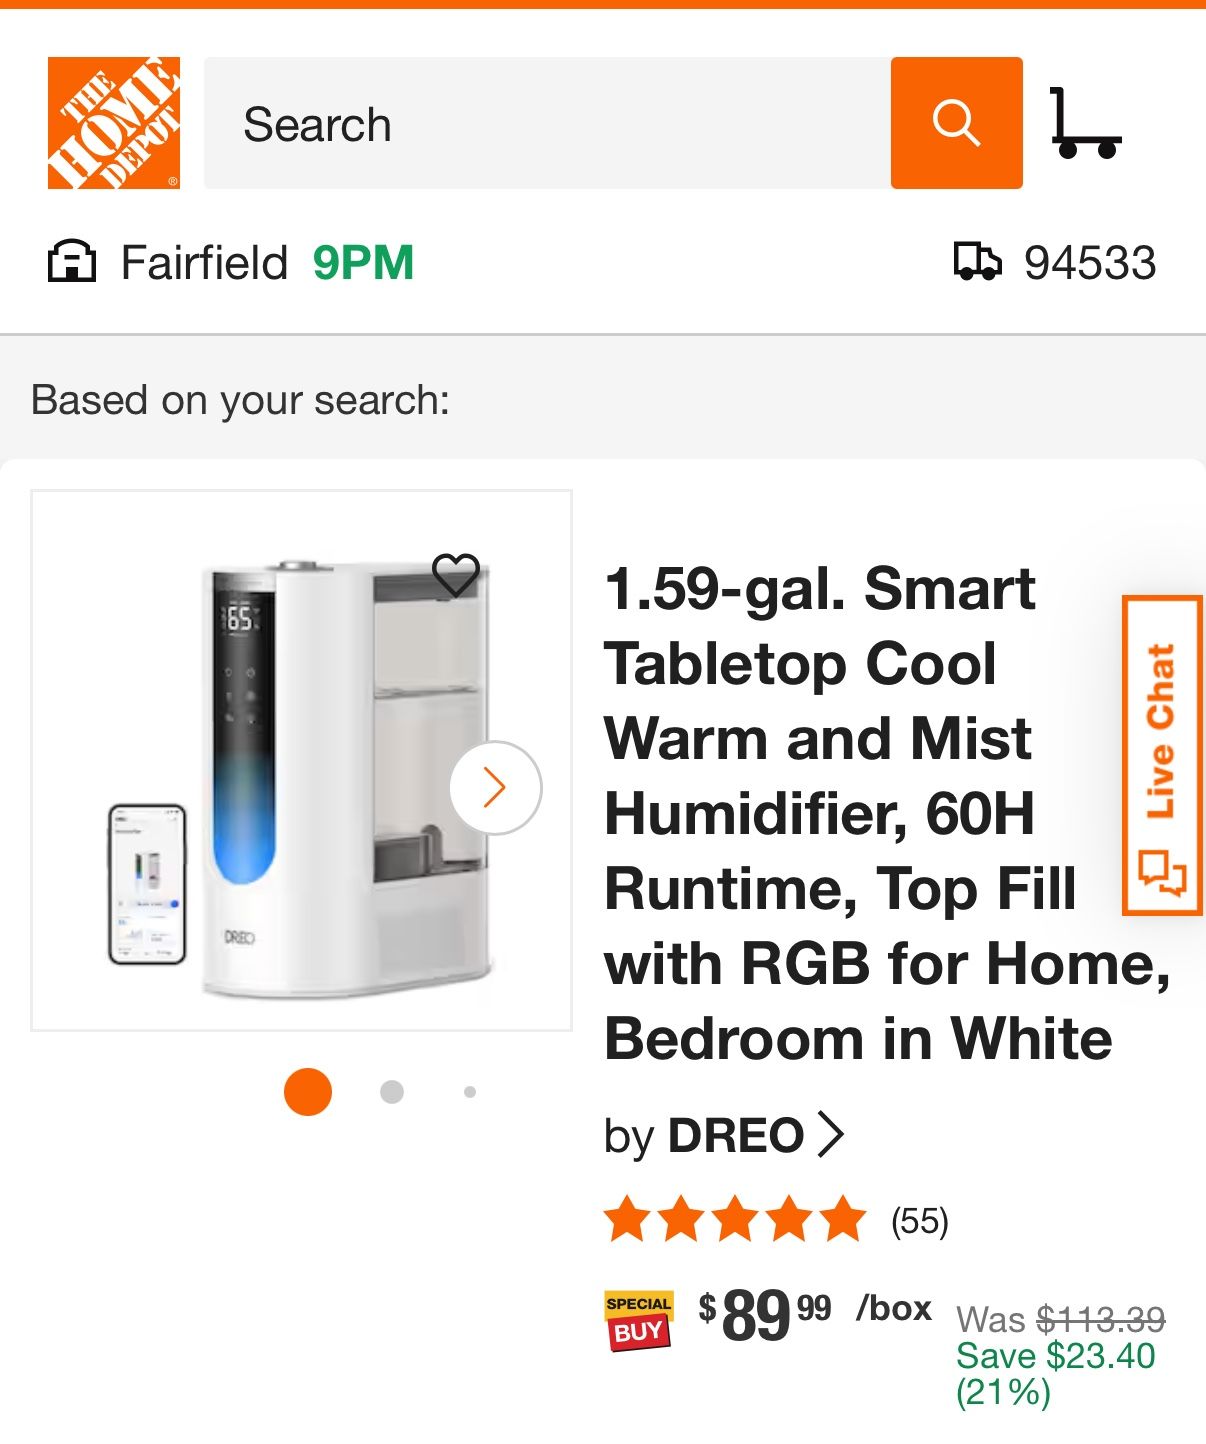Change the Fairfield store selection
This screenshot has height=1444, width=1206.
tap(204, 263)
